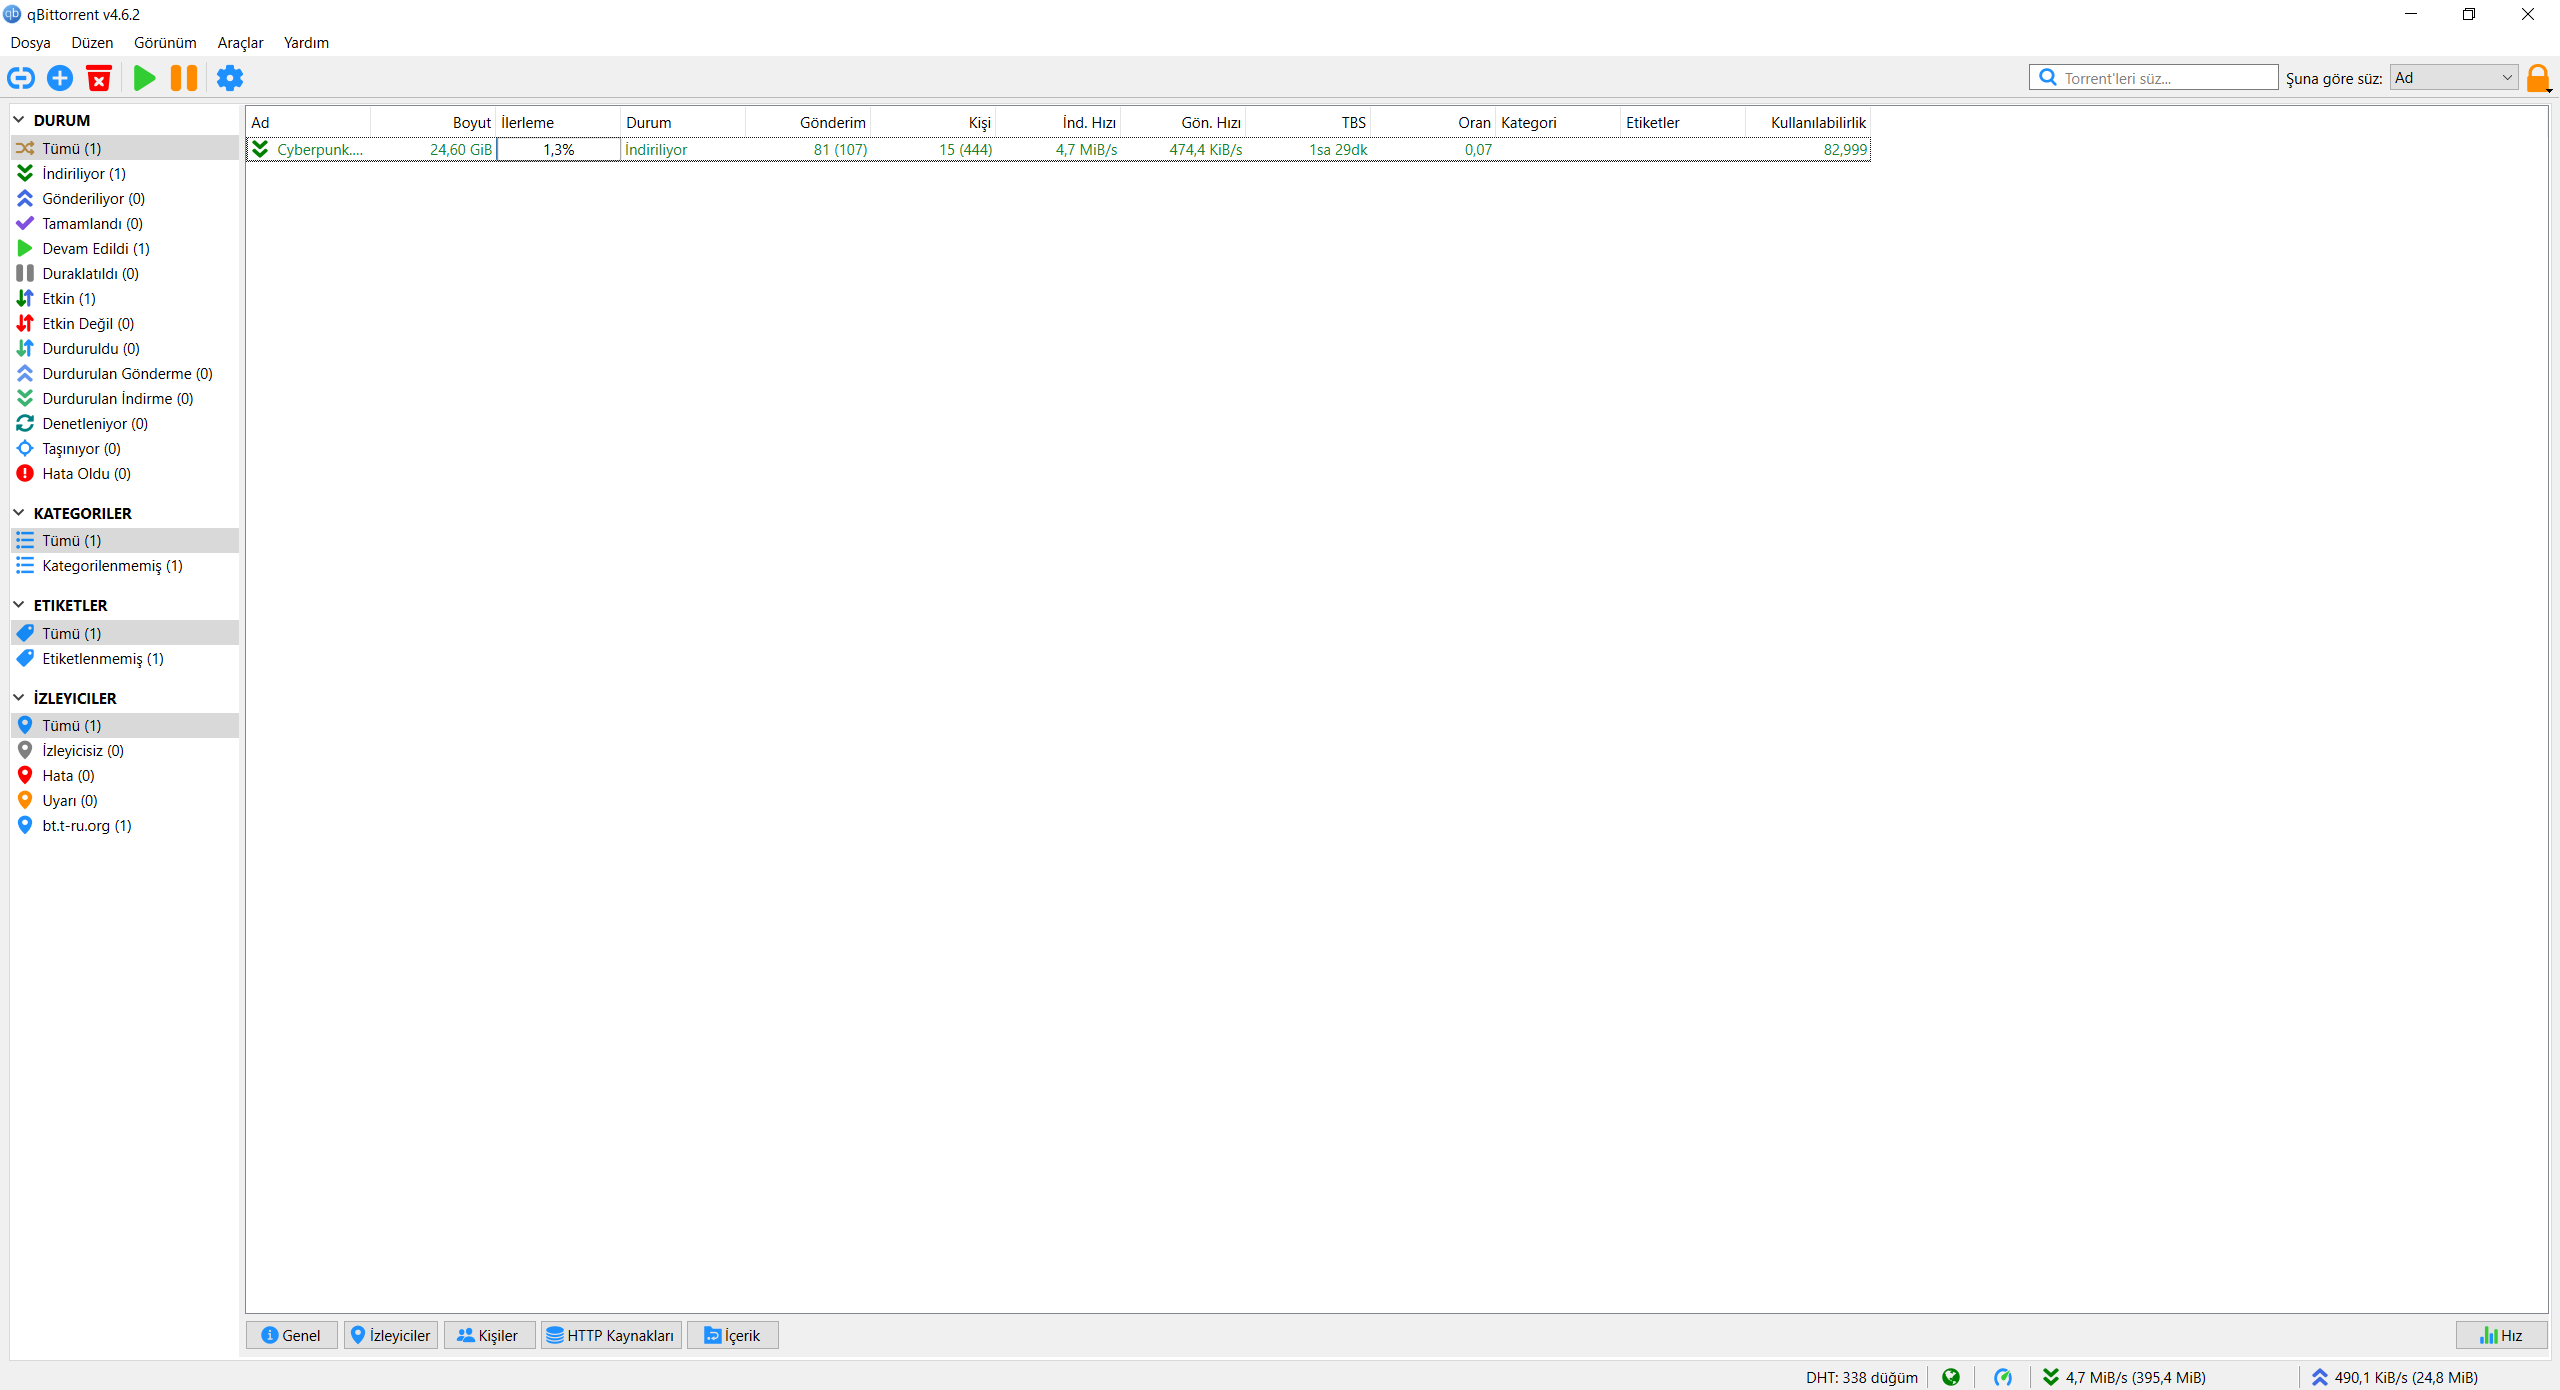Click the add torrent file plus icon
Viewport: 2560px width, 1390px height.
60,78
